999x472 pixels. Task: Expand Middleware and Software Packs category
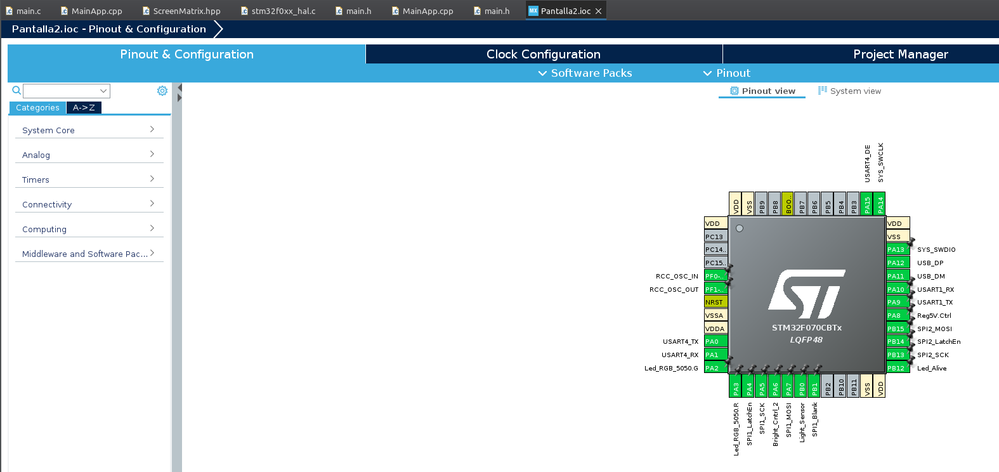(89, 254)
